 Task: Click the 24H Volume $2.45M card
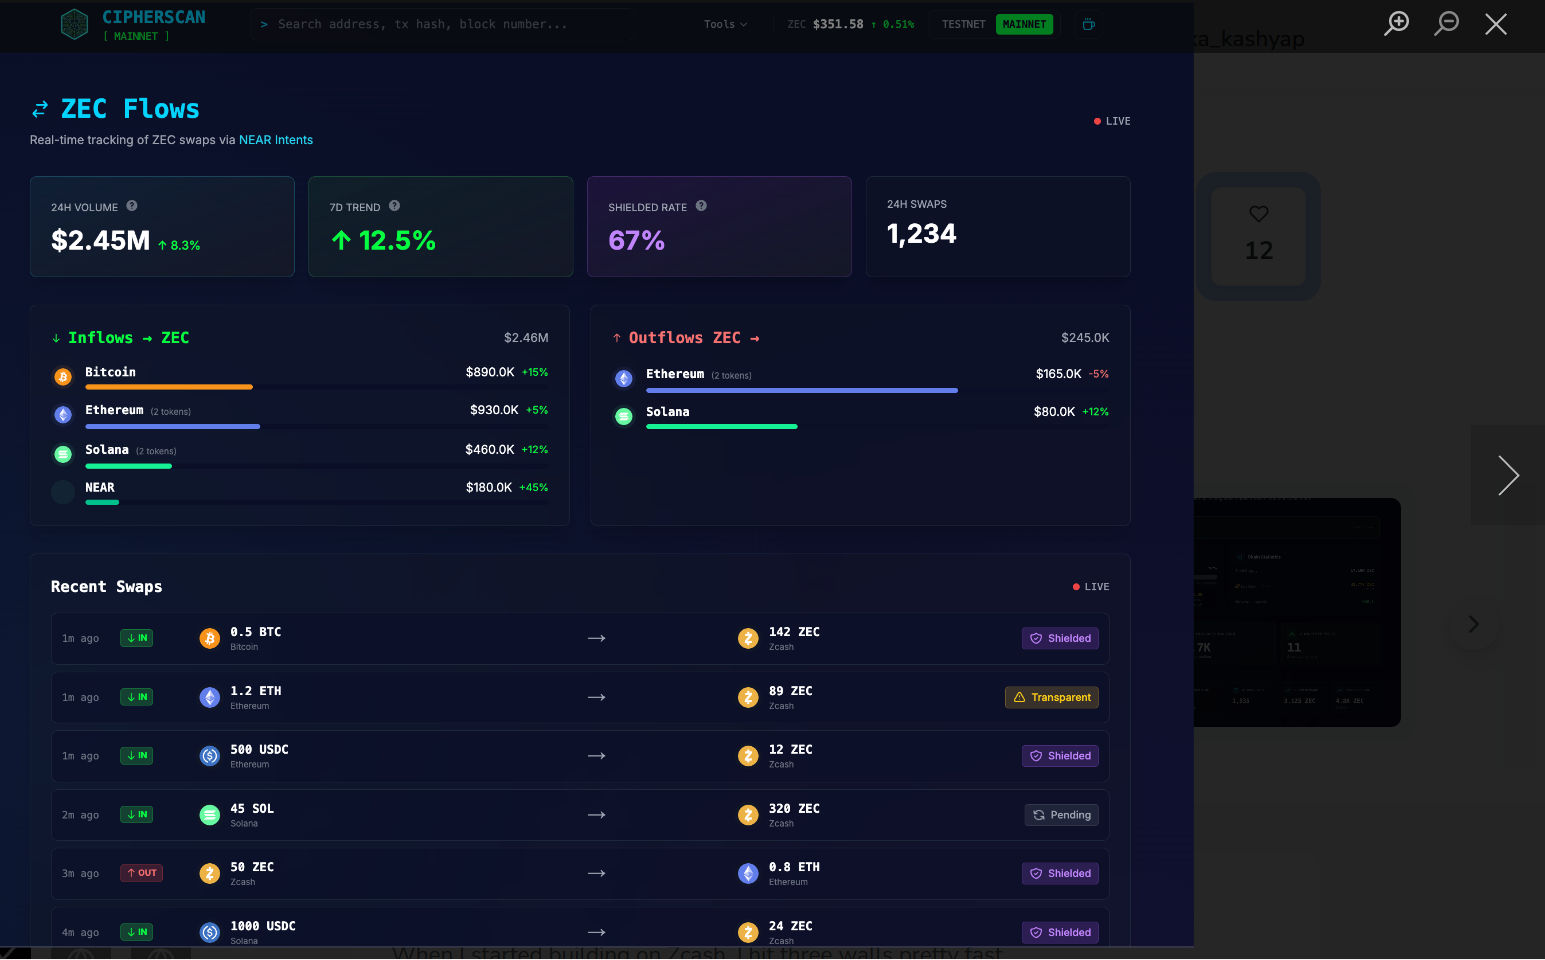click(162, 227)
